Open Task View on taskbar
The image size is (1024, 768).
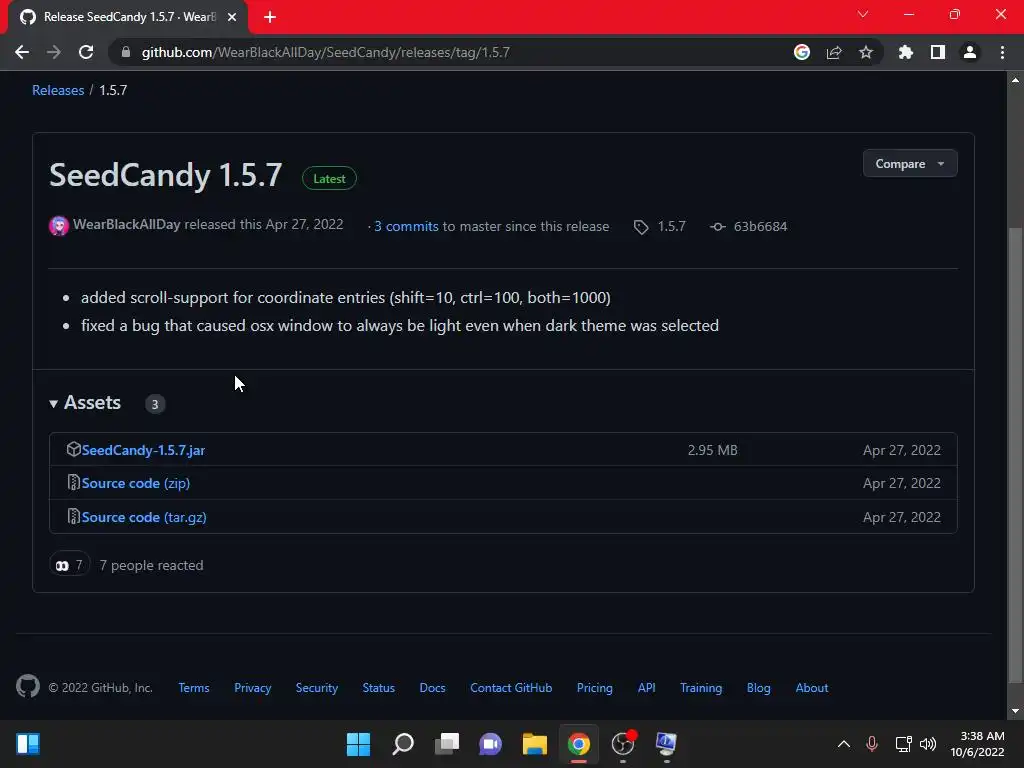click(447, 744)
